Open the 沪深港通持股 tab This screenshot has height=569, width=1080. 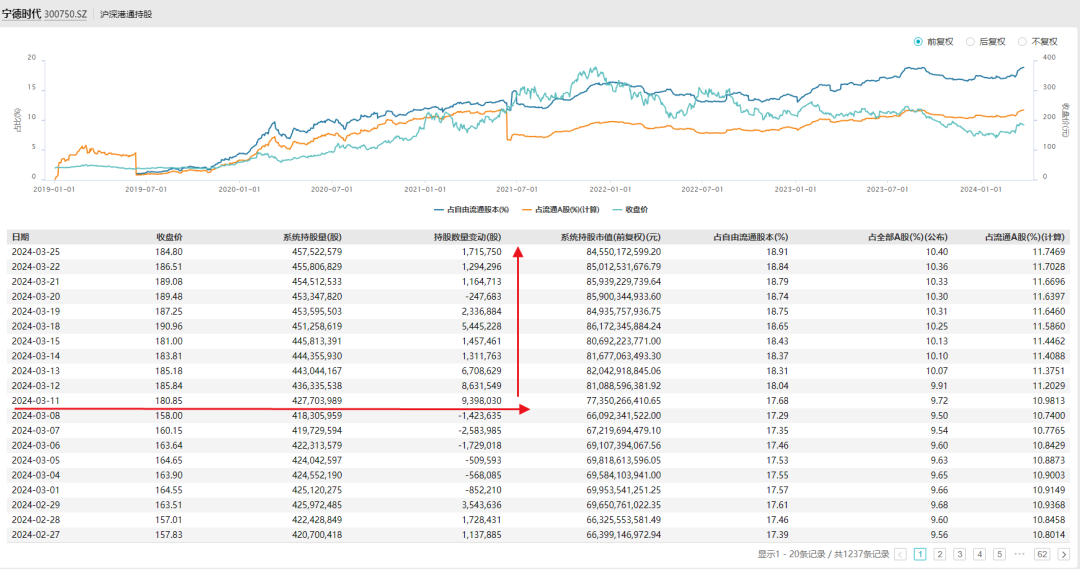(x=126, y=14)
